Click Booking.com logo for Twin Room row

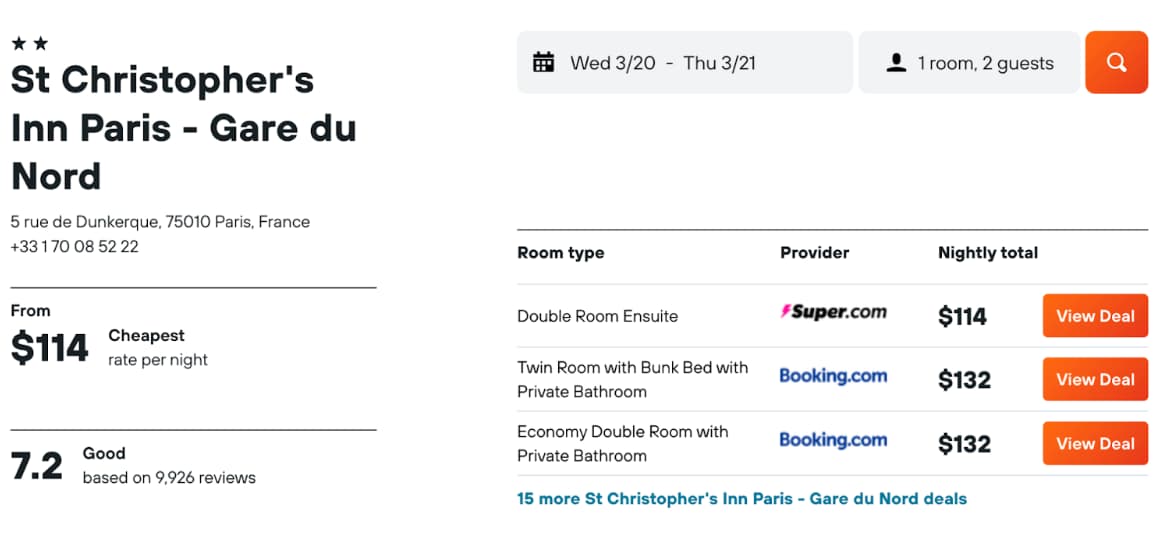click(x=834, y=376)
